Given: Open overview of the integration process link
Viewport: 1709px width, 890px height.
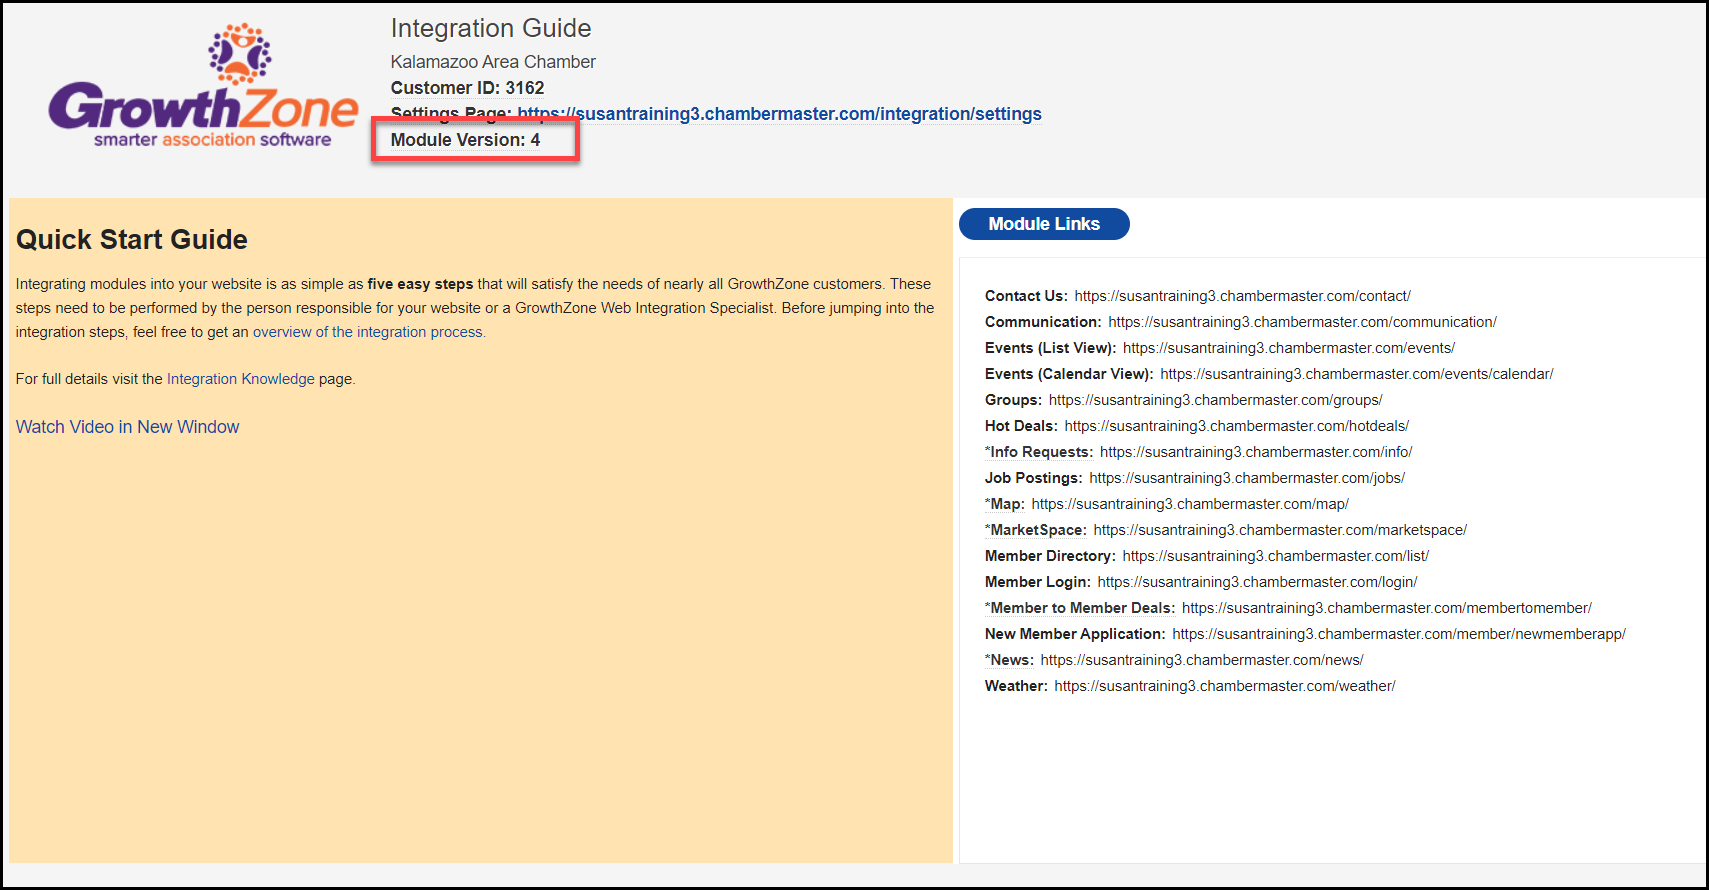Looking at the screenshot, I should (368, 332).
